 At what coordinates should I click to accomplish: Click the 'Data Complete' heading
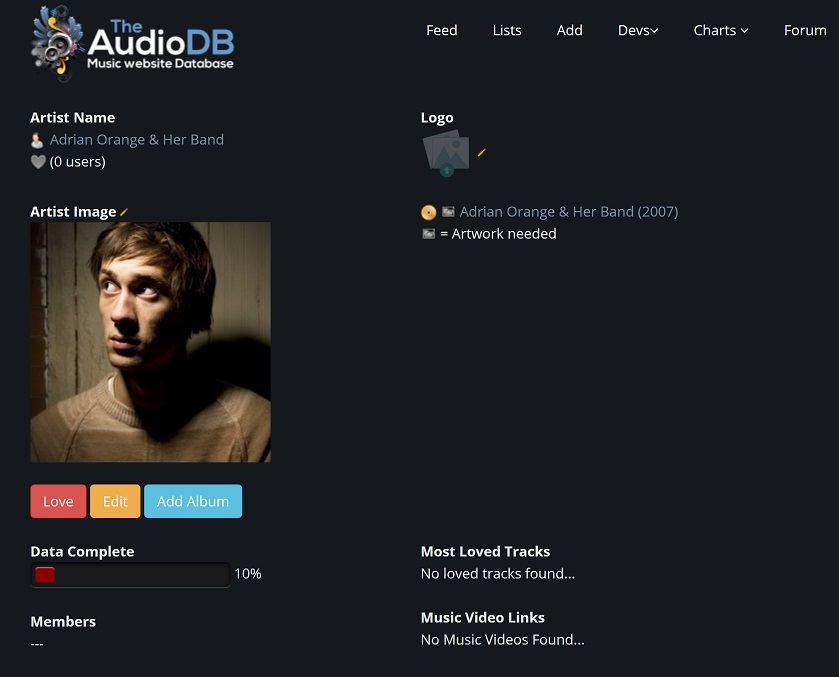click(82, 552)
